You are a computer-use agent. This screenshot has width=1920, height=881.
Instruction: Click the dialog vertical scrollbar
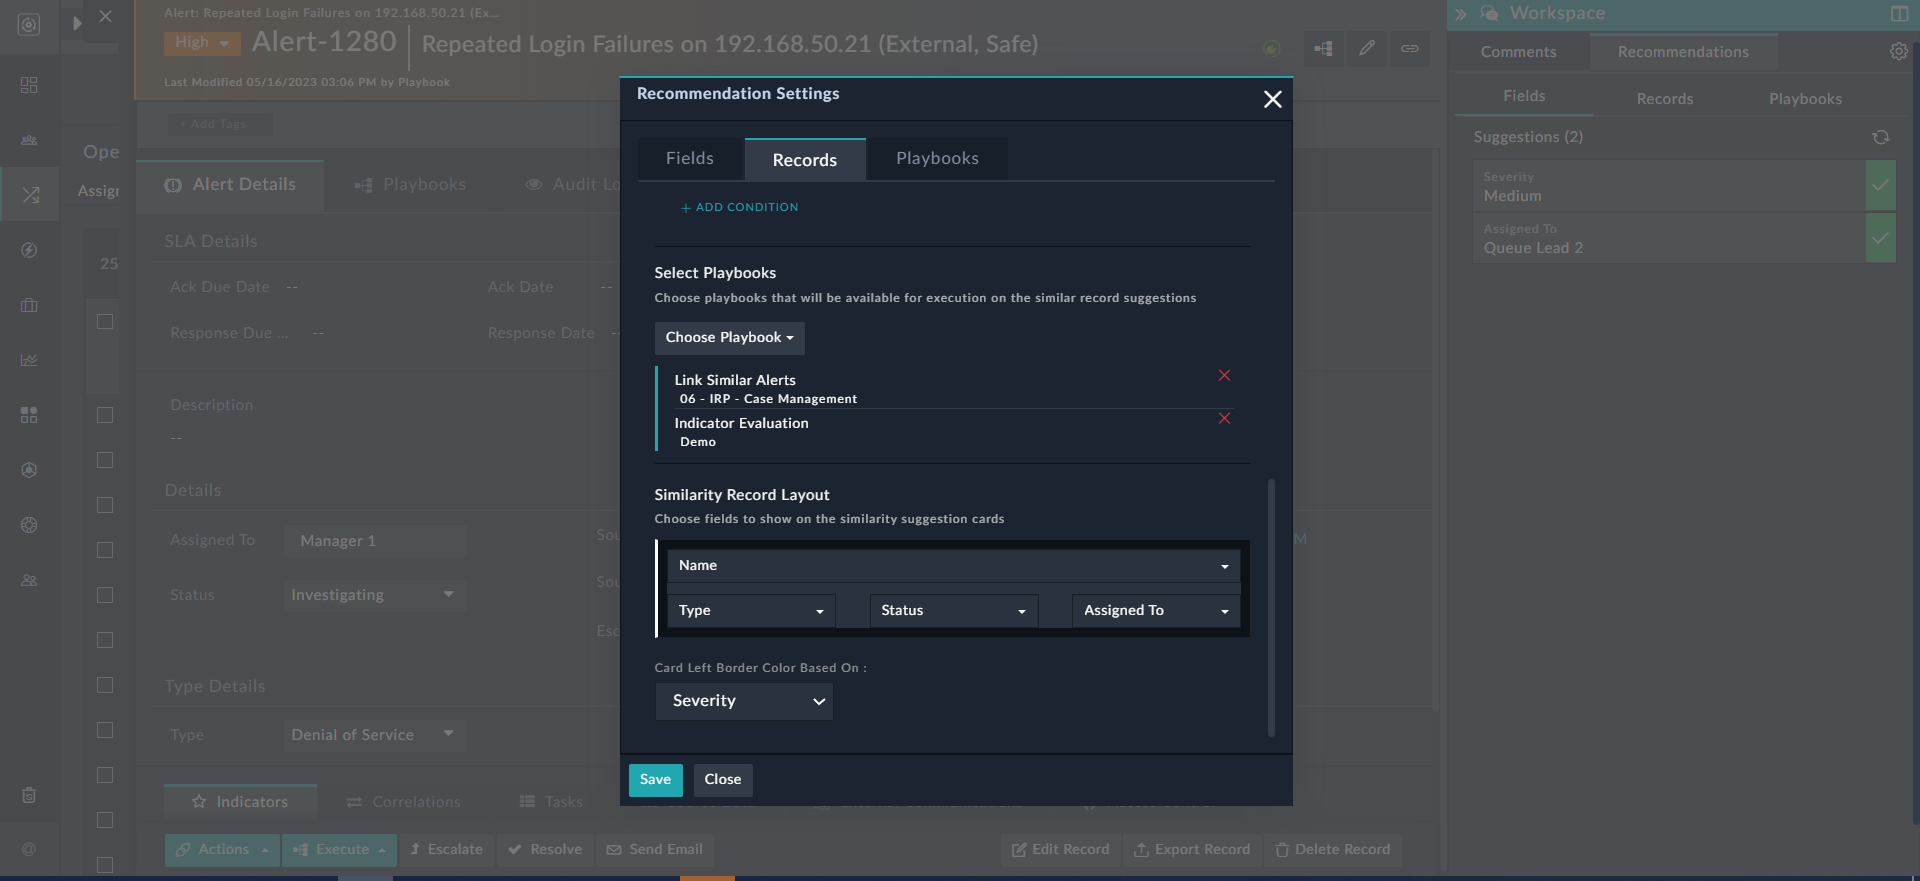(1271, 607)
